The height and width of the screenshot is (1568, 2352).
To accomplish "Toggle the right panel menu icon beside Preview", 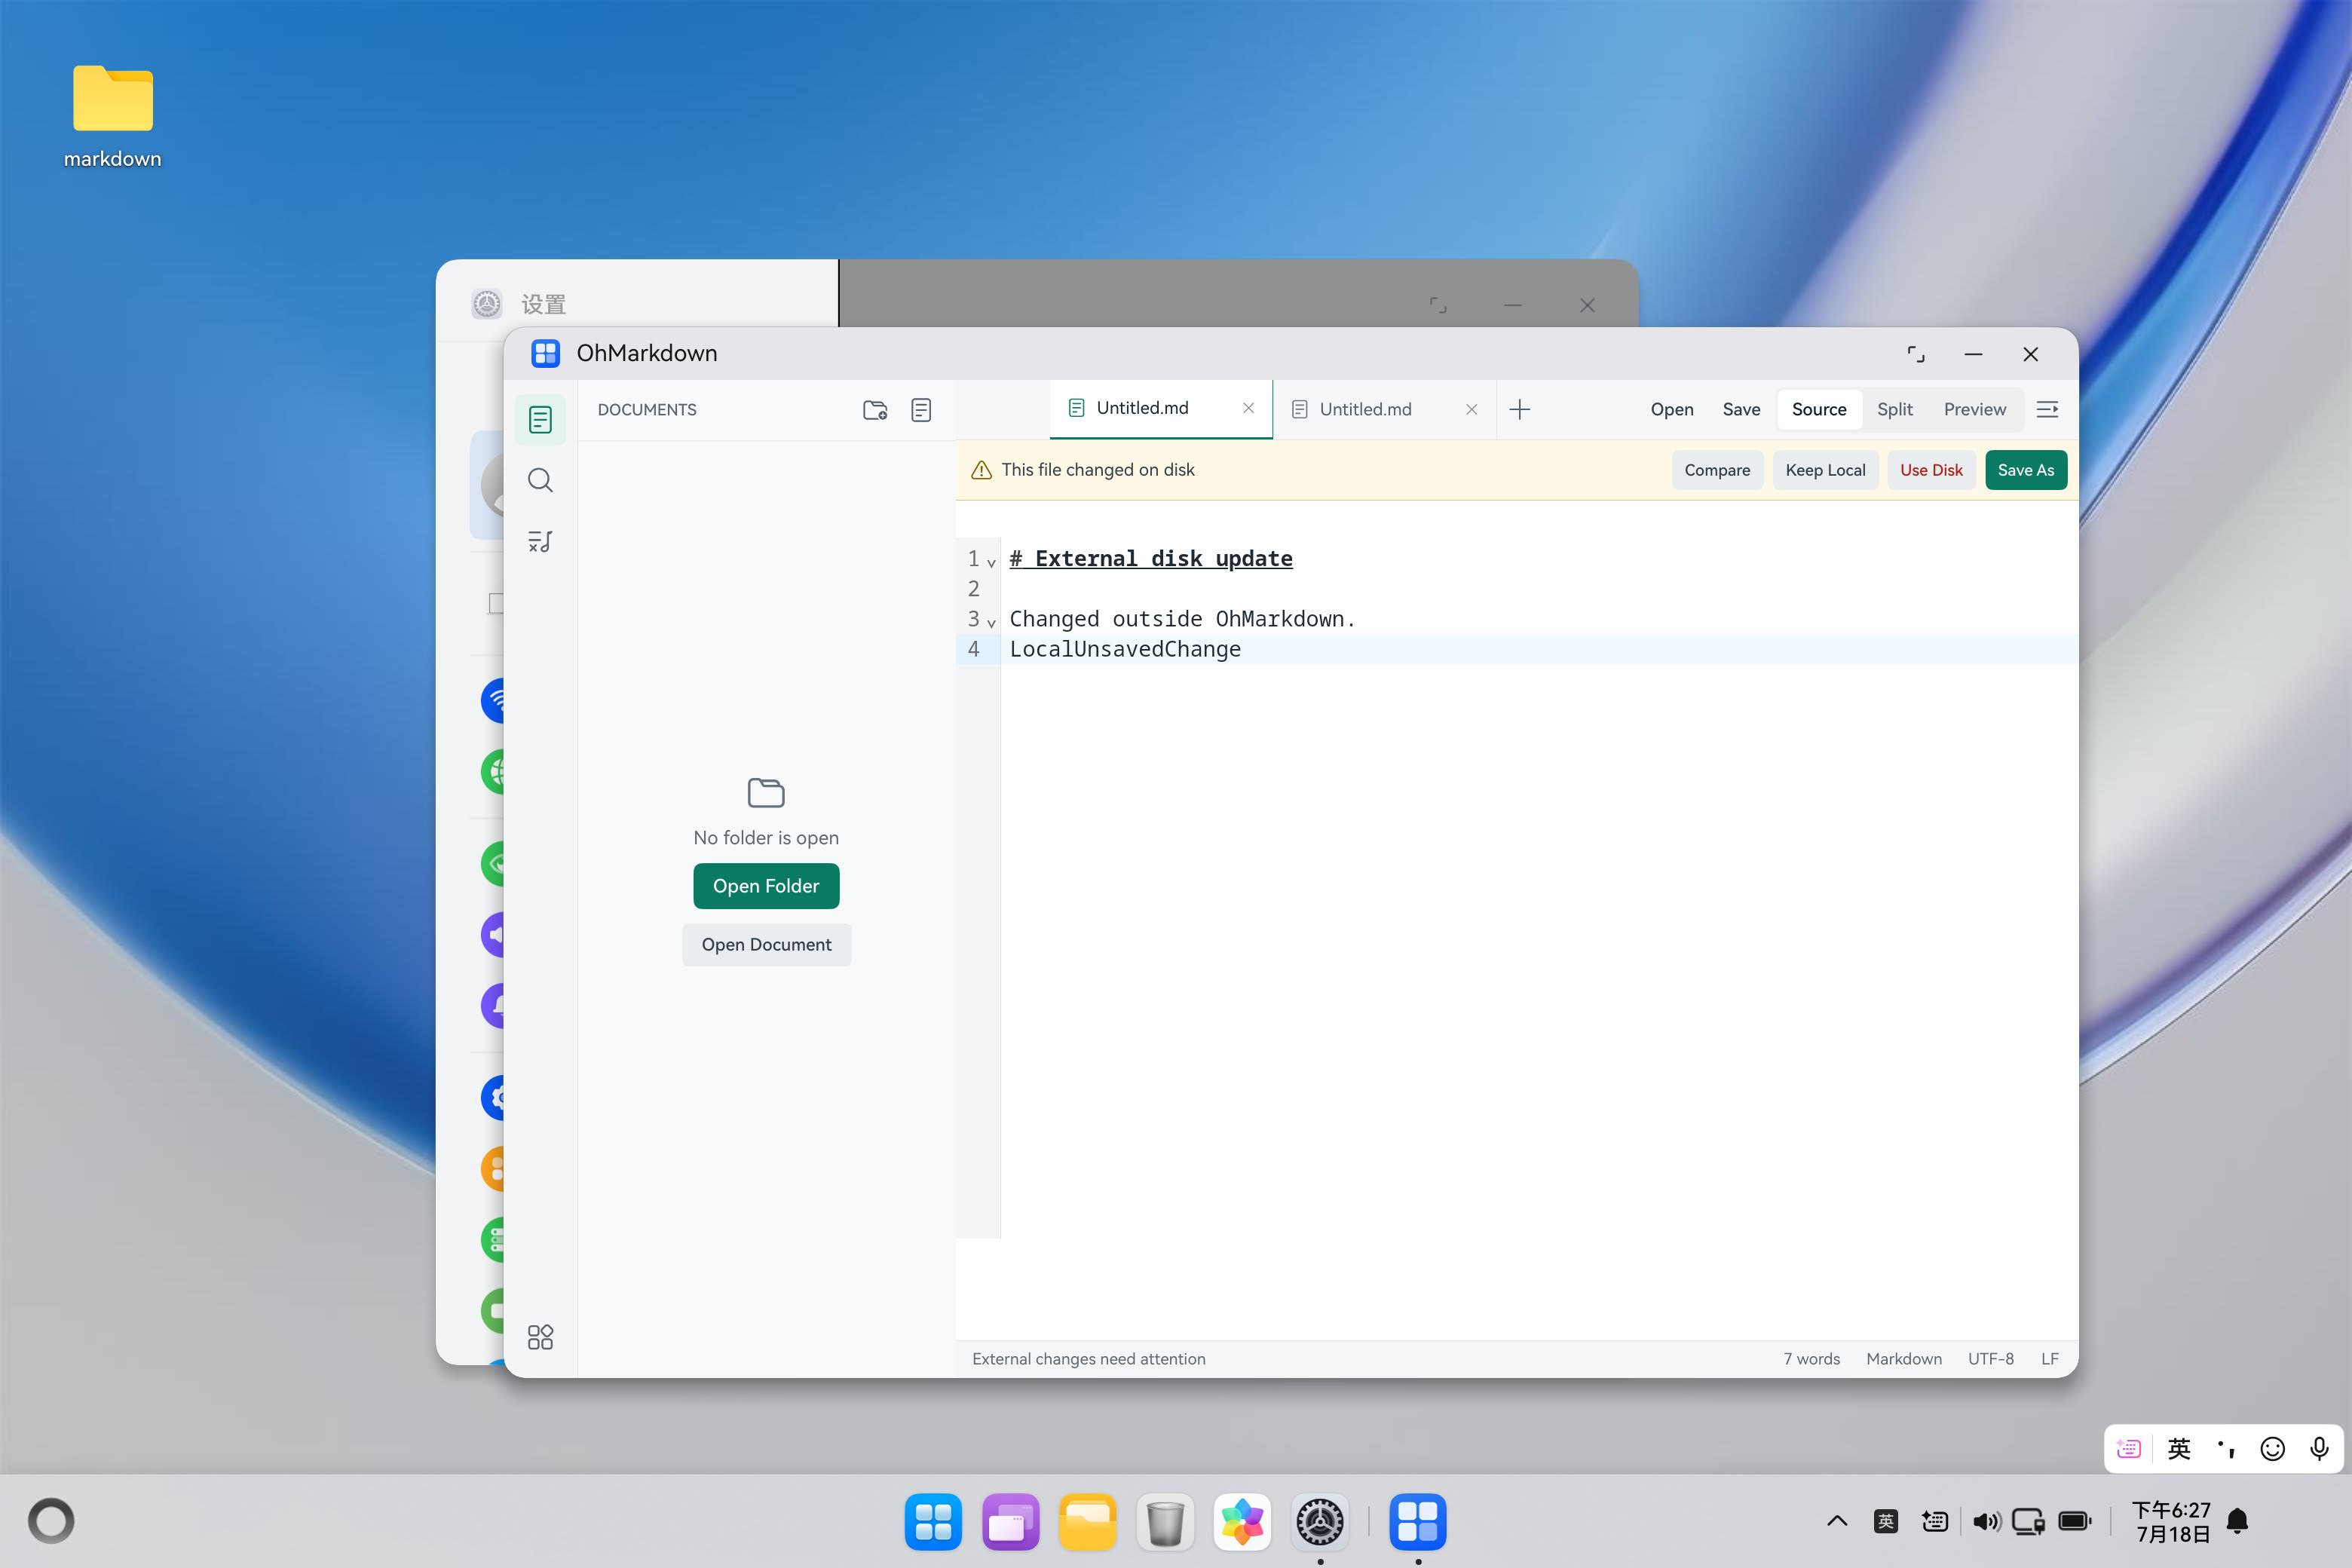I will 2047,409.
